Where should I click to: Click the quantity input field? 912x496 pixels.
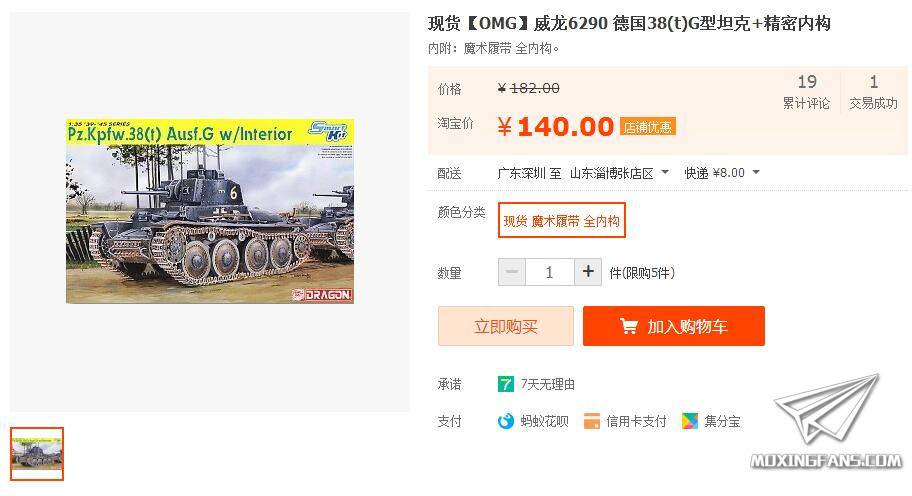[x=550, y=272]
